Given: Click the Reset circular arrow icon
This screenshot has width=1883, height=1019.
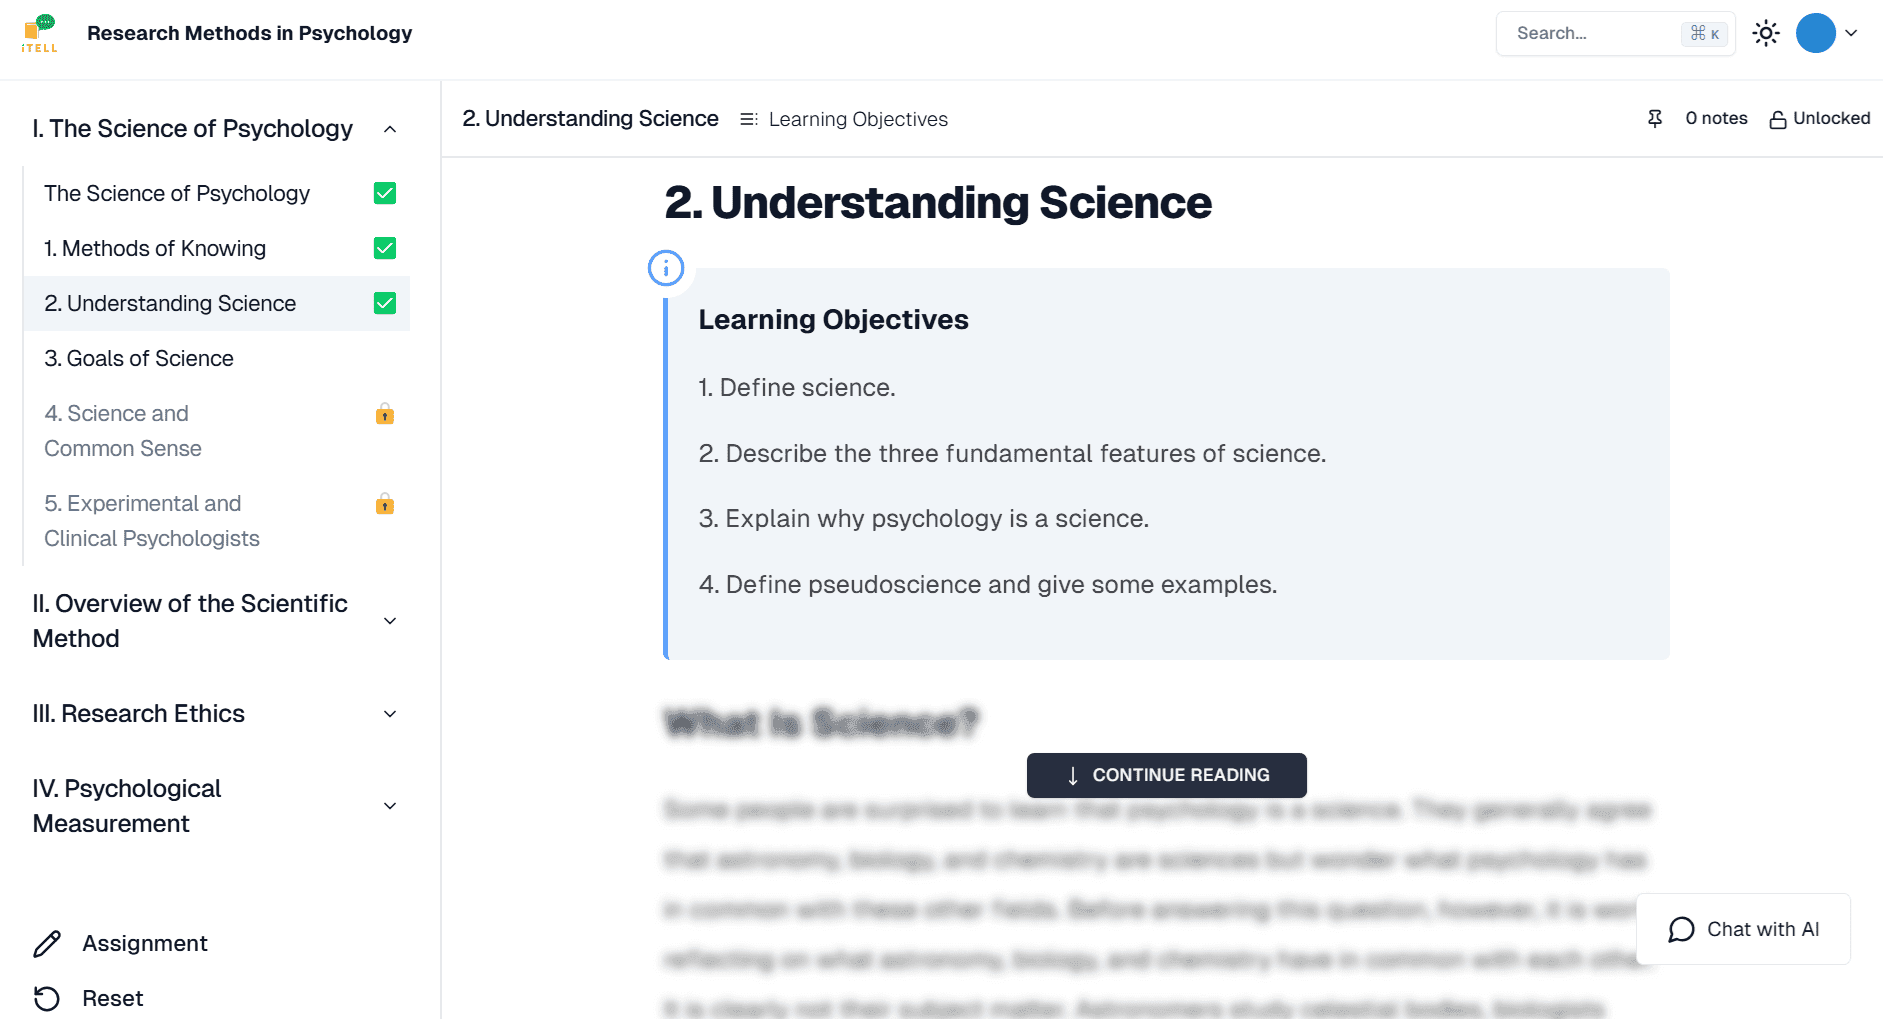Looking at the screenshot, I should coord(47,998).
